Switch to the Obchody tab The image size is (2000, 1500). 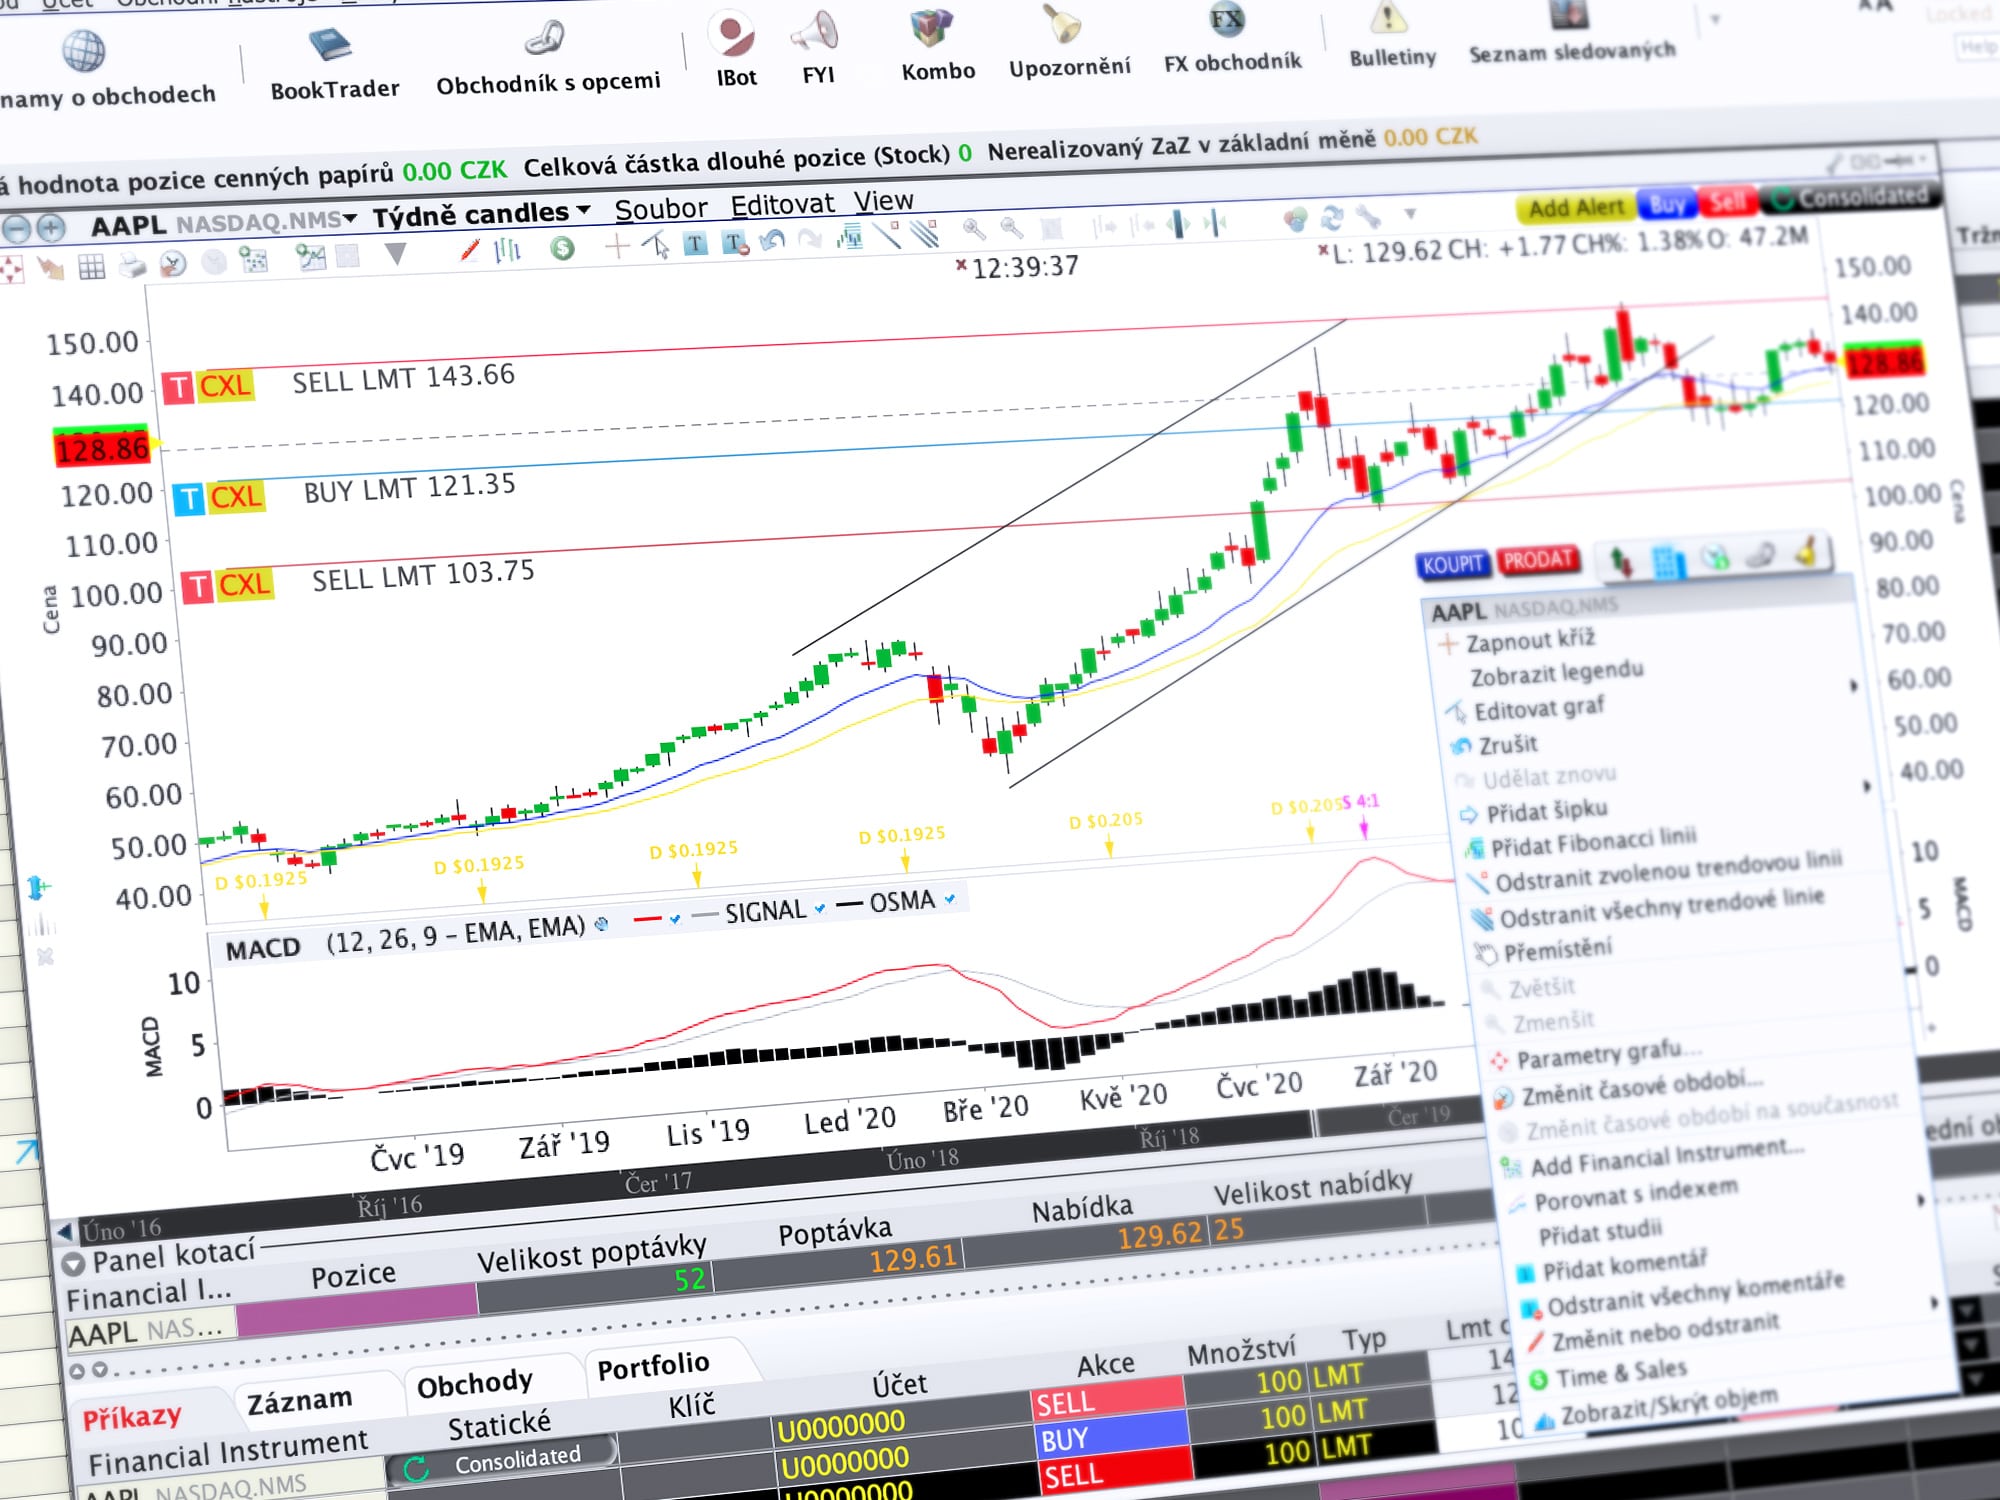tap(474, 1384)
